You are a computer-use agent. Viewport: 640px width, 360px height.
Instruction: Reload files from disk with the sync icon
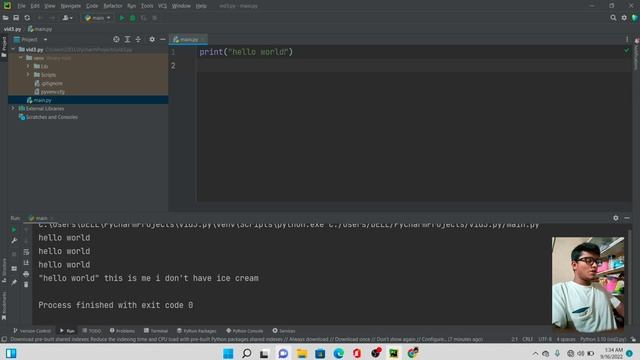coord(27,18)
